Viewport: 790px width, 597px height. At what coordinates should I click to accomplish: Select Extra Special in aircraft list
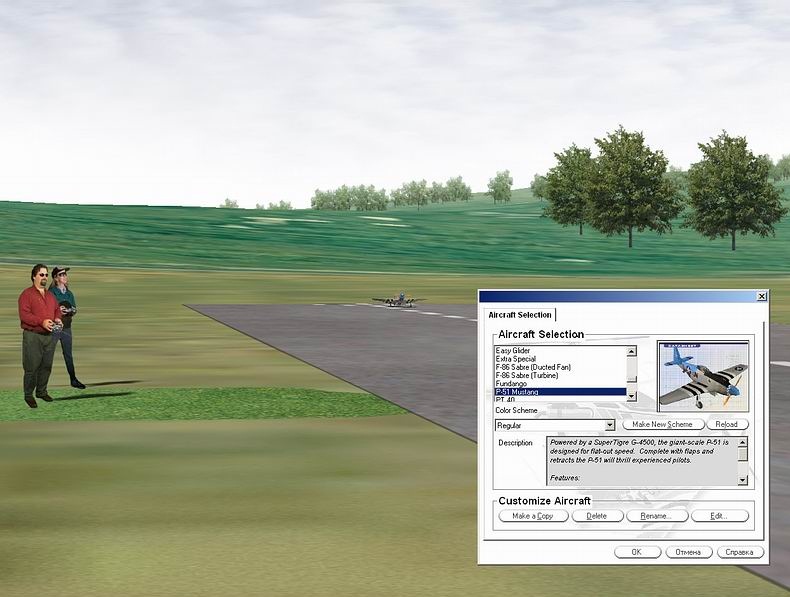[560, 359]
